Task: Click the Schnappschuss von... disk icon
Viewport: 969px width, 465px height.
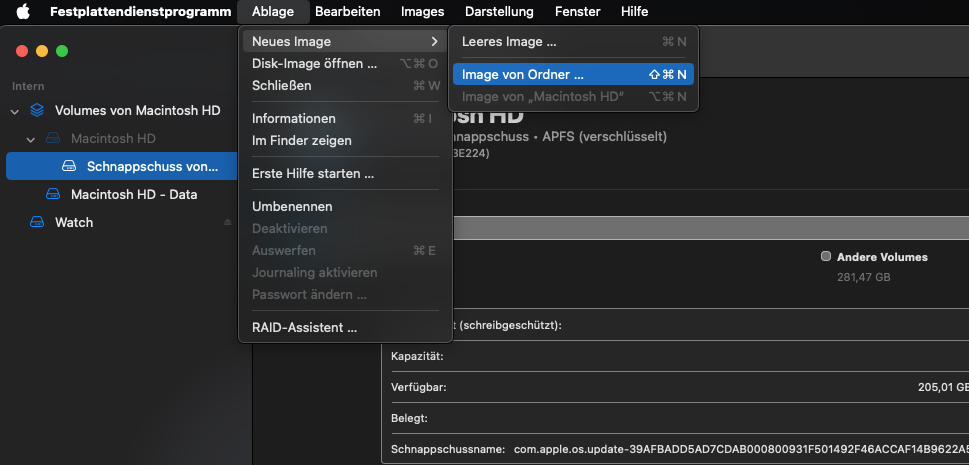Action: coord(69,166)
